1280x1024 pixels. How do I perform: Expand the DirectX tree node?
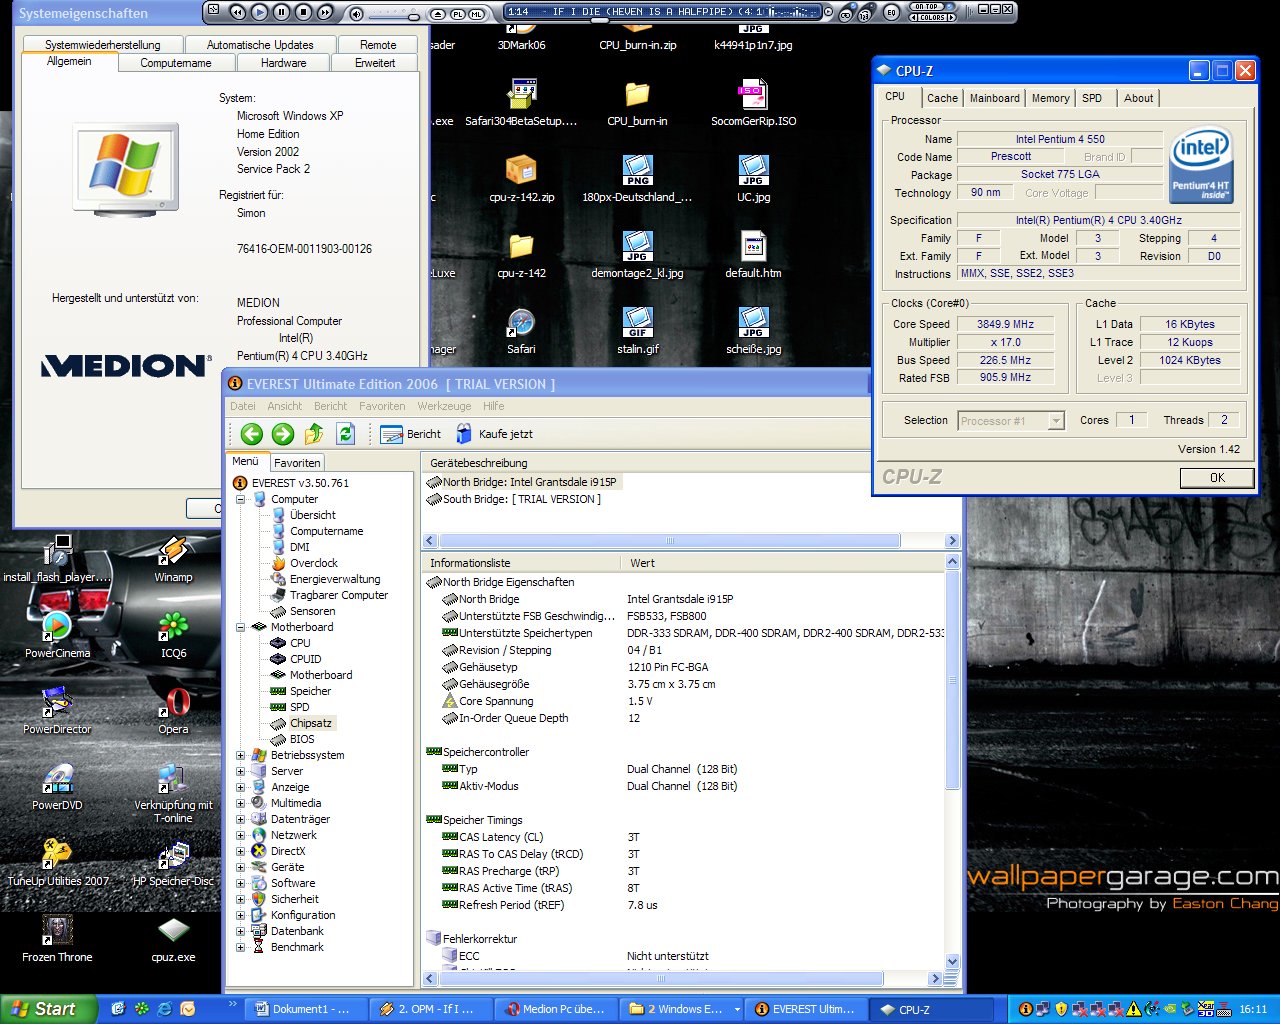[240, 851]
